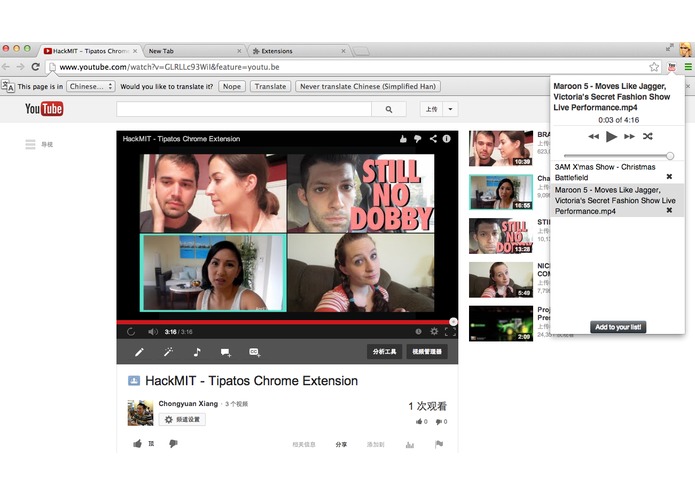
Task: Click the channel settings gear button
Action: click(x=182, y=420)
